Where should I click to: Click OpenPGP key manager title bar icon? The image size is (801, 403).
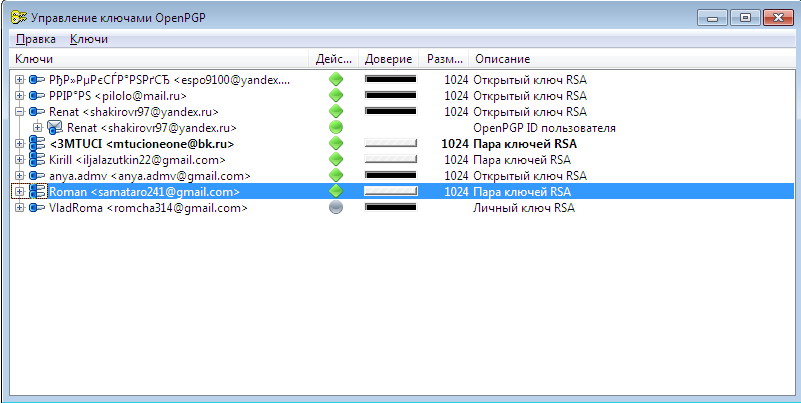click(19, 17)
